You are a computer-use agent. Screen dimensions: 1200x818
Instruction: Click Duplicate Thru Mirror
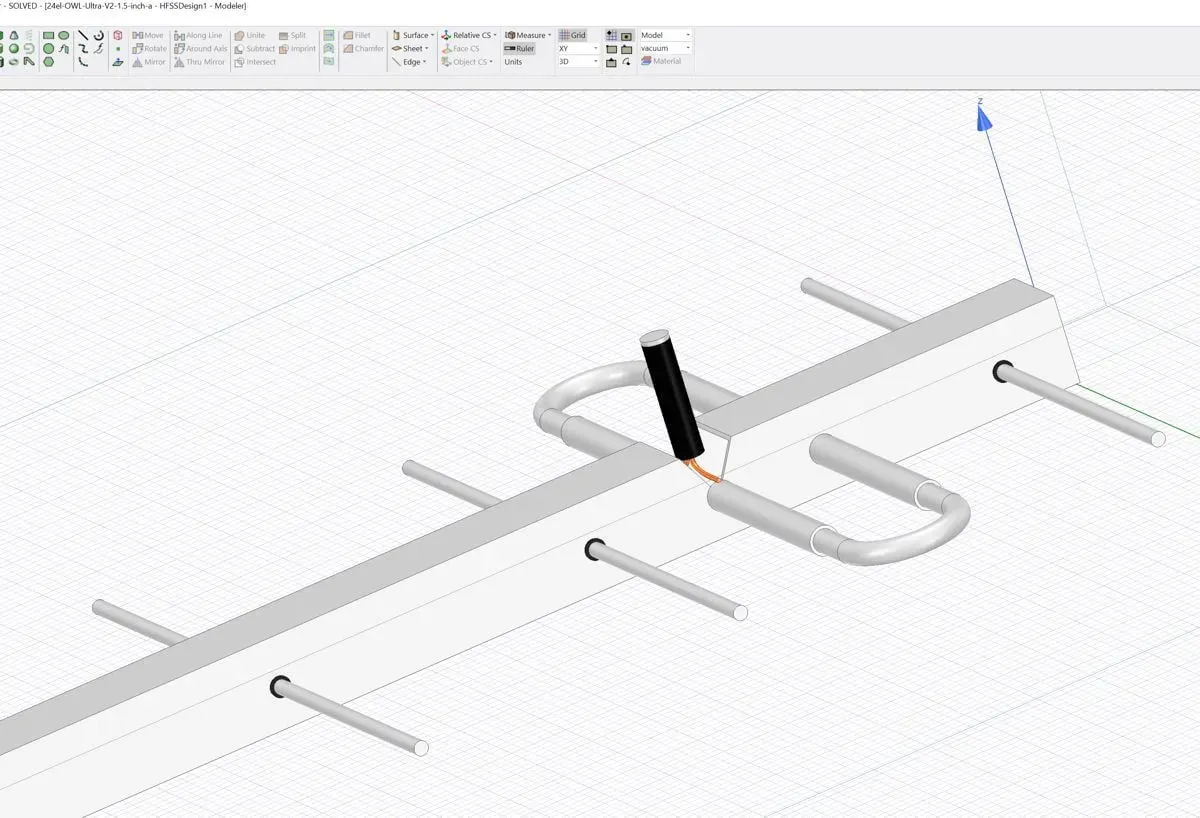[199, 62]
